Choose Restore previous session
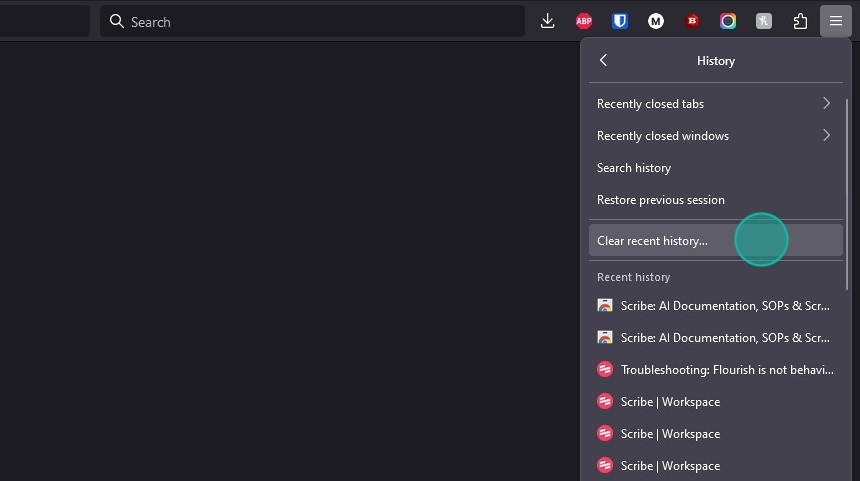The height and width of the screenshot is (481, 860). pos(716,200)
